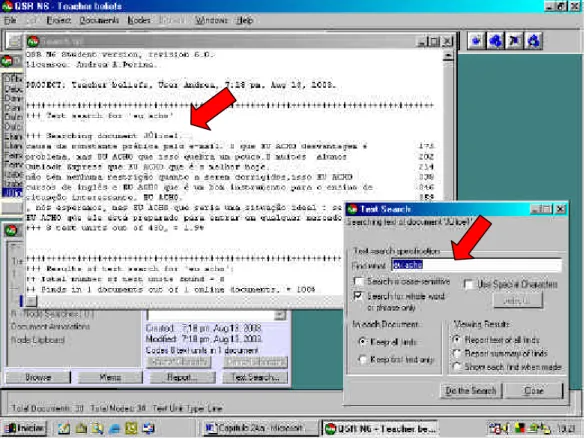Click the leftmost toolbar icon beside report window
The width and height of the screenshot is (586, 439).
14,41
